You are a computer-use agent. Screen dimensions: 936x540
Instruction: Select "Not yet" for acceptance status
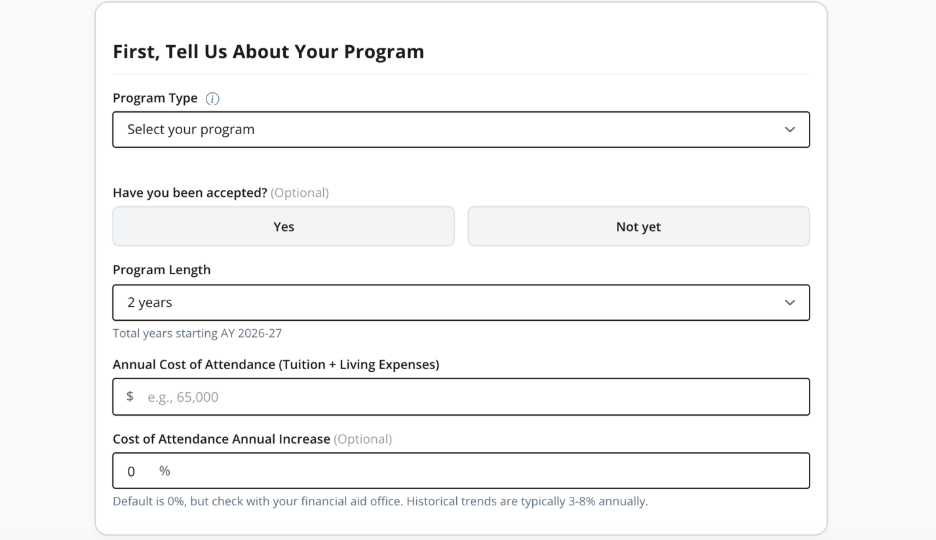point(638,227)
